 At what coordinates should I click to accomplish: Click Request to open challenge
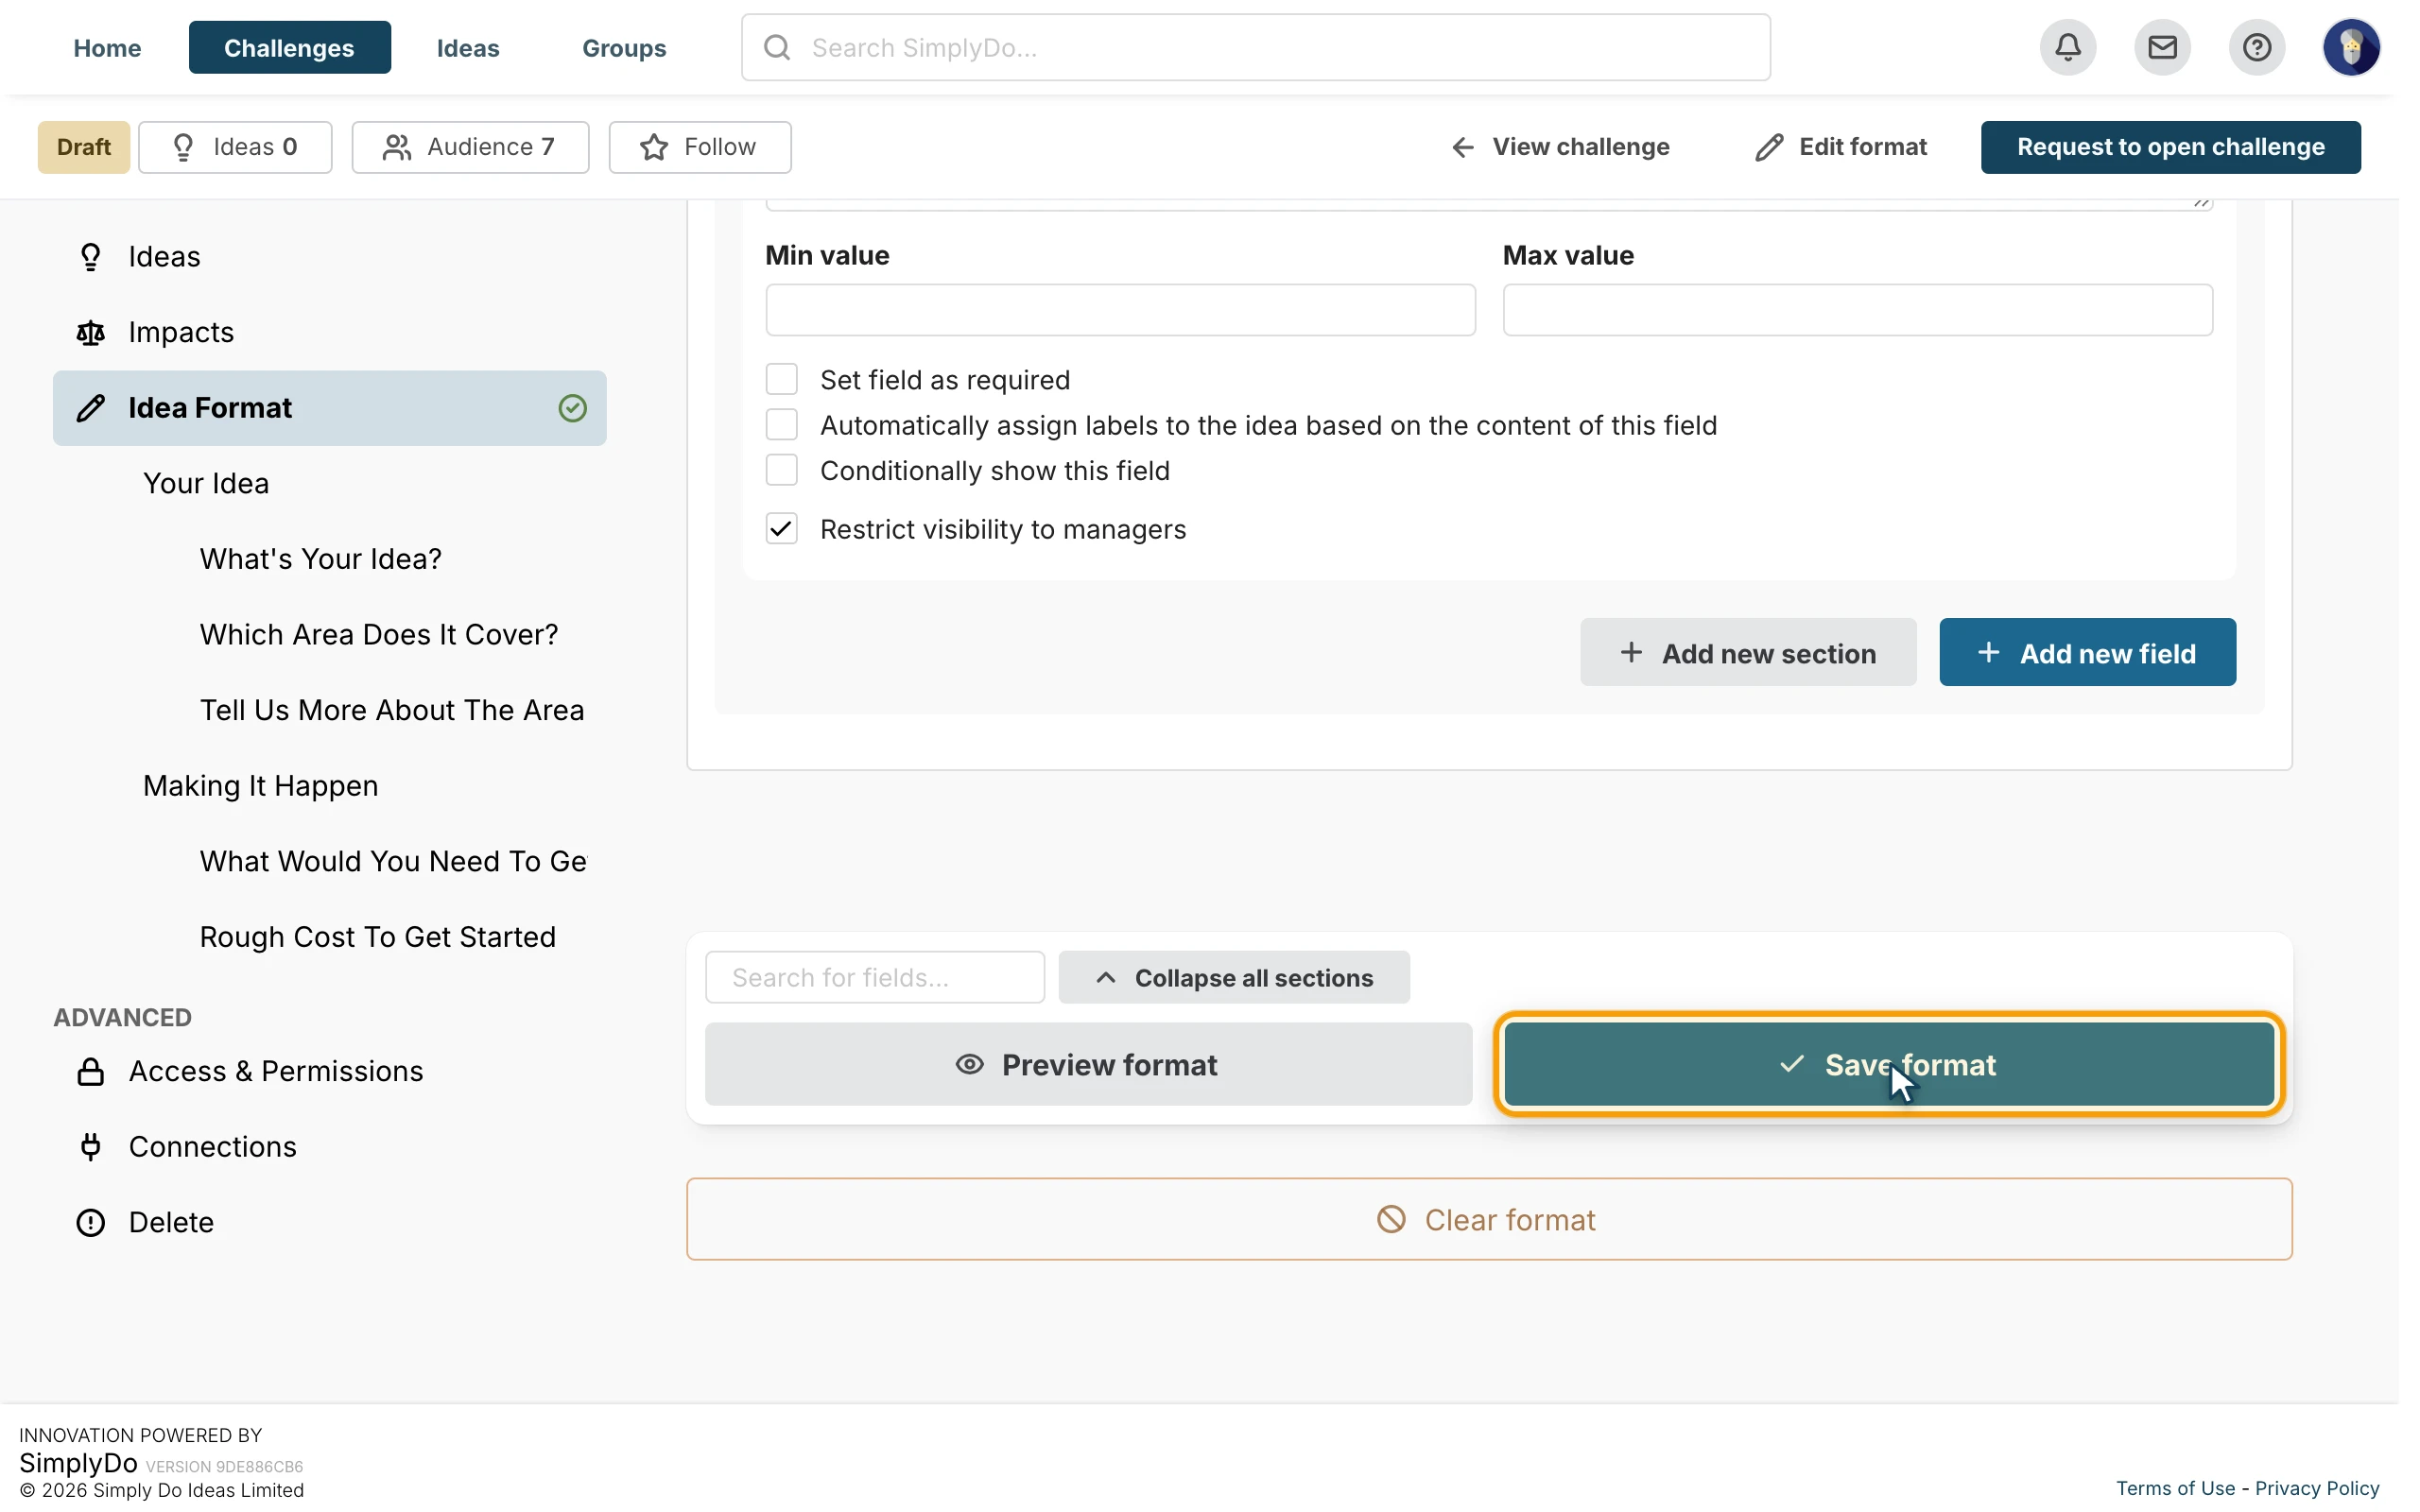point(2170,147)
